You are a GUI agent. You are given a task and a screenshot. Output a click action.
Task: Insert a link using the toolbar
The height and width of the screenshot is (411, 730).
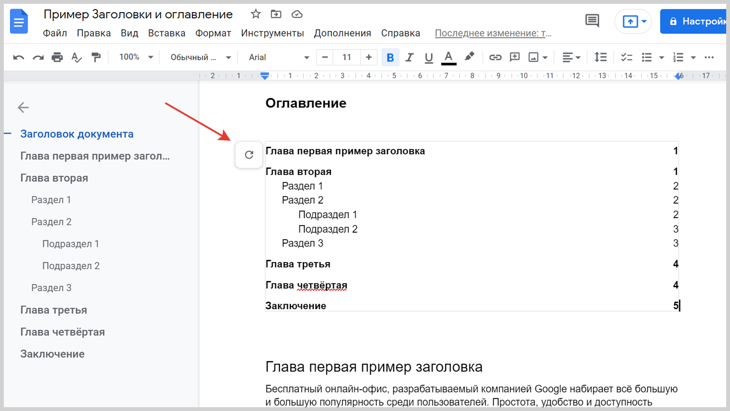tap(495, 57)
